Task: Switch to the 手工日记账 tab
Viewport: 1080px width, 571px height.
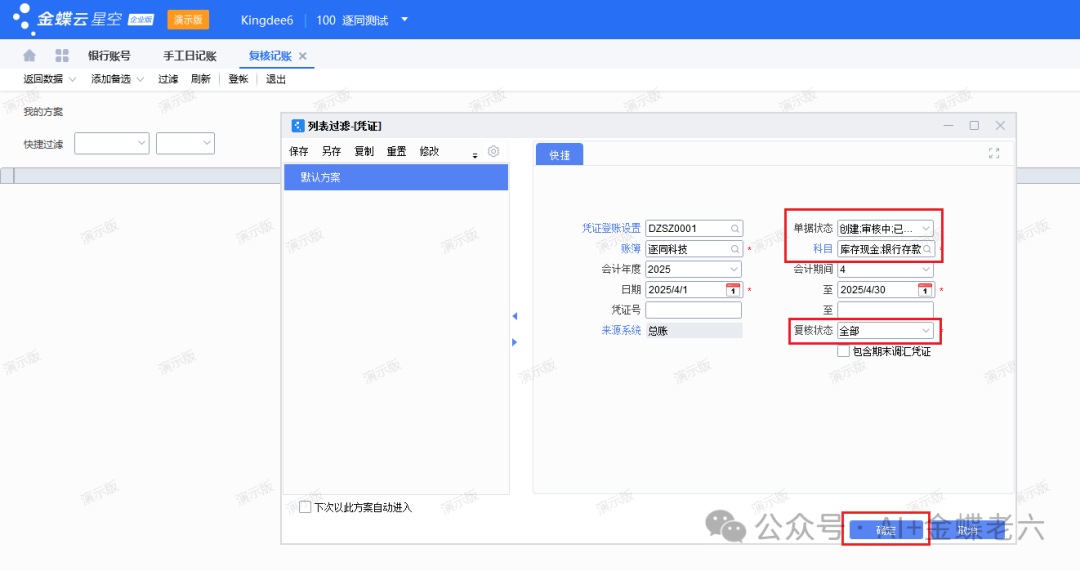Action: tap(190, 56)
